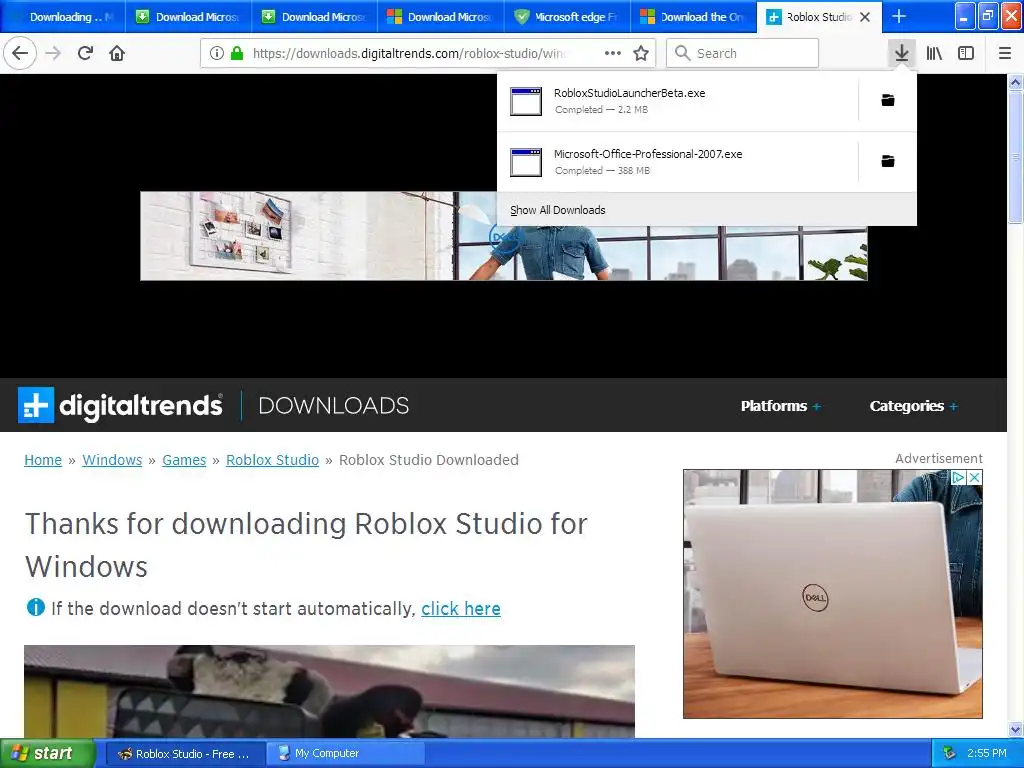Open the Windows start menu
The height and width of the screenshot is (768, 1024).
[x=46, y=753]
